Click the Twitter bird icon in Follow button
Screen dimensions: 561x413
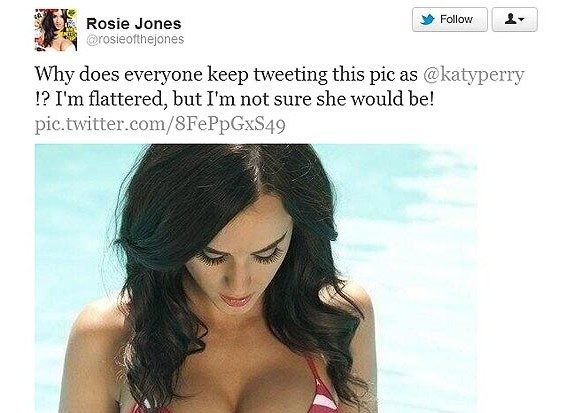[x=427, y=19]
